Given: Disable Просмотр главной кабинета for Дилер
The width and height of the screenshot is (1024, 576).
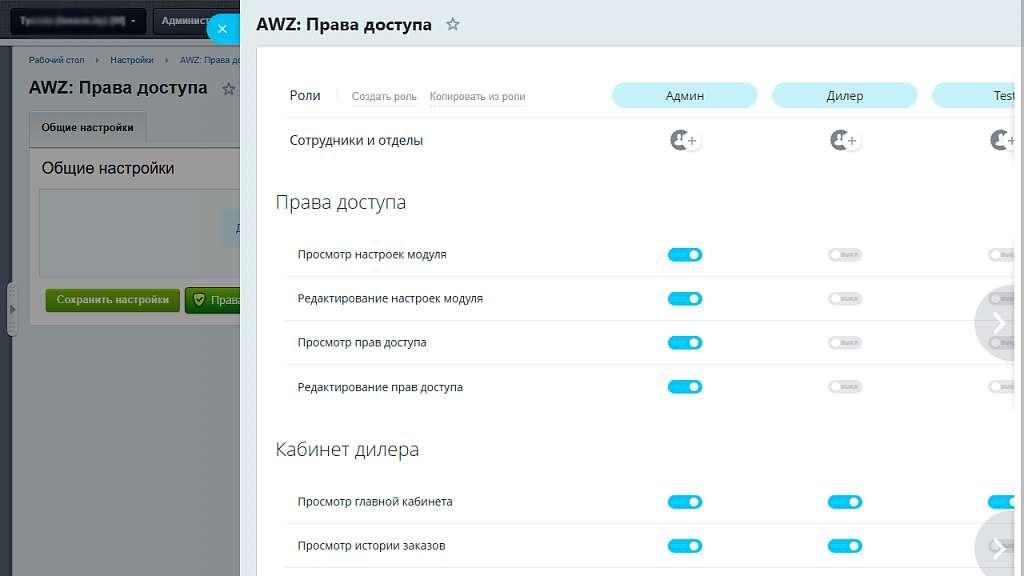Looking at the screenshot, I should click(x=845, y=502).
